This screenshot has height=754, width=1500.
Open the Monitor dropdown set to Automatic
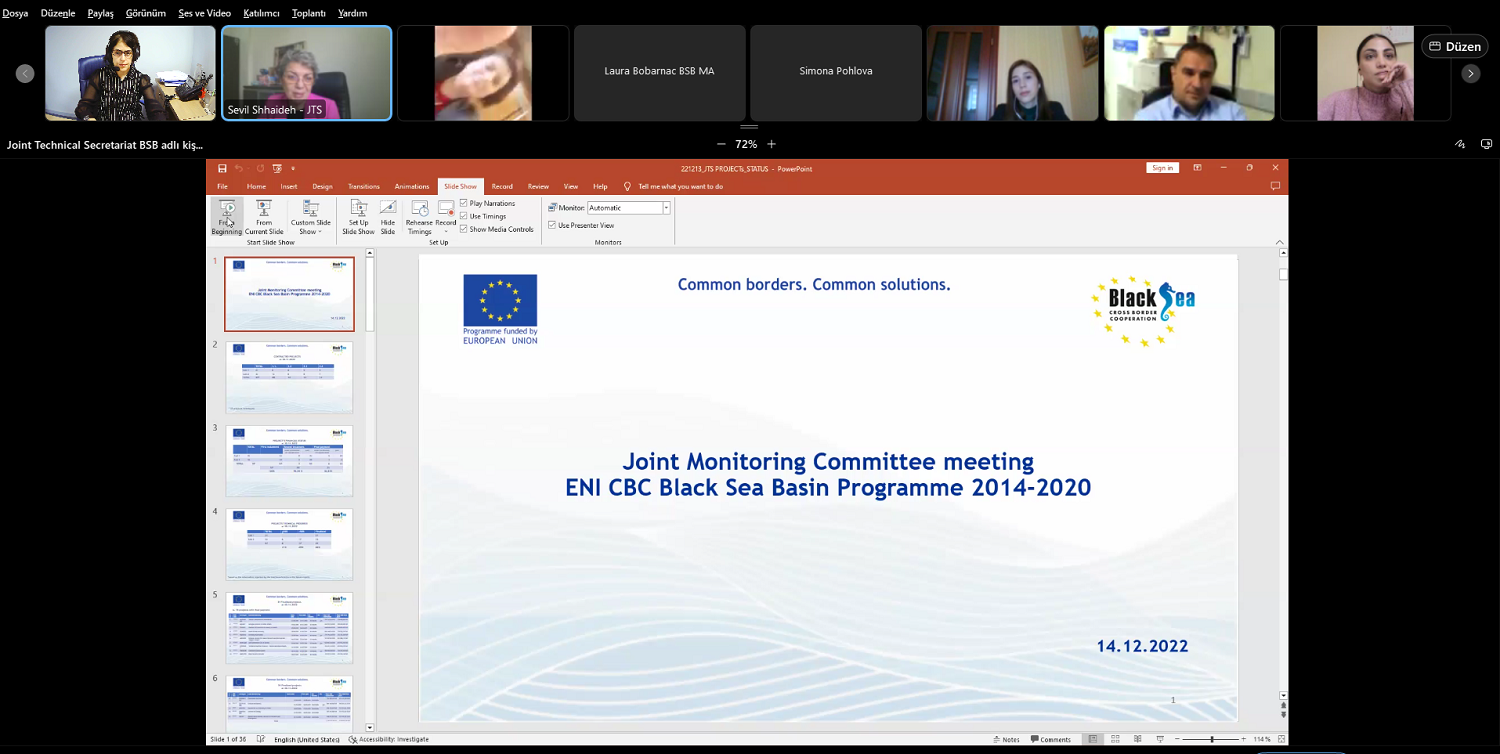tap(666, 208)
